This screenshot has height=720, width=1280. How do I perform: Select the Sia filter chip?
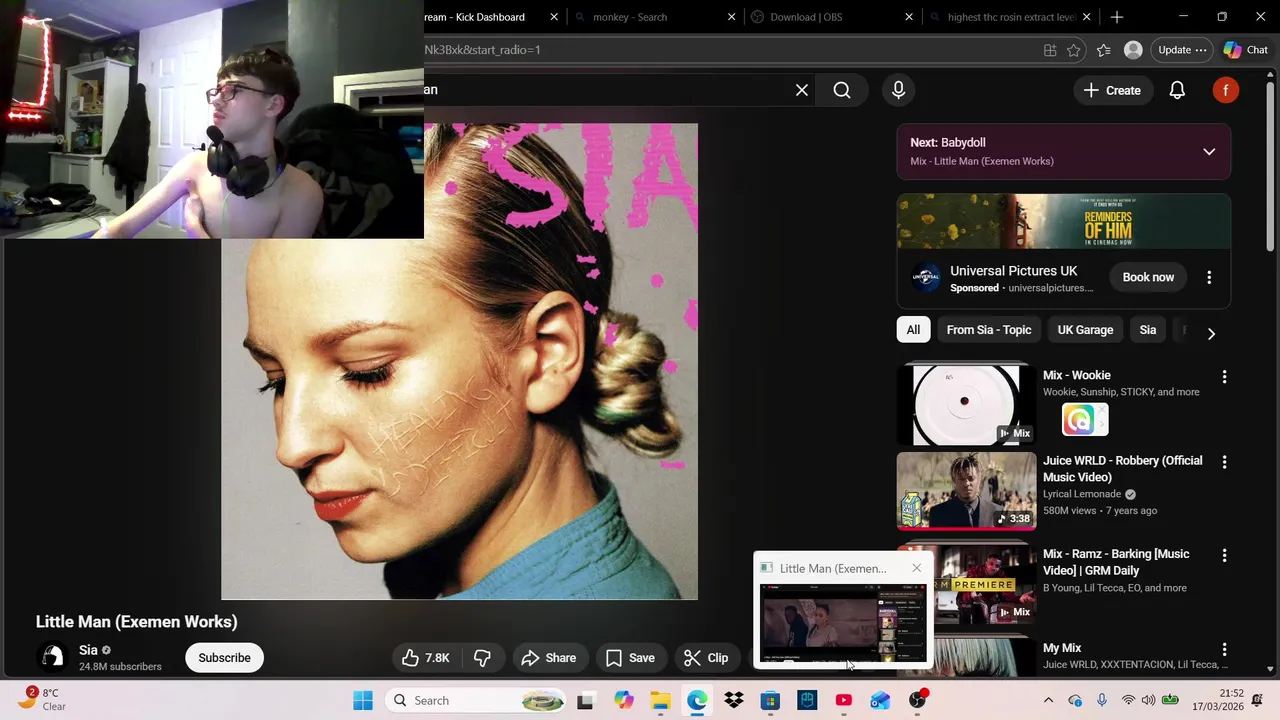pyautogui.click(x=1148, y=330)
